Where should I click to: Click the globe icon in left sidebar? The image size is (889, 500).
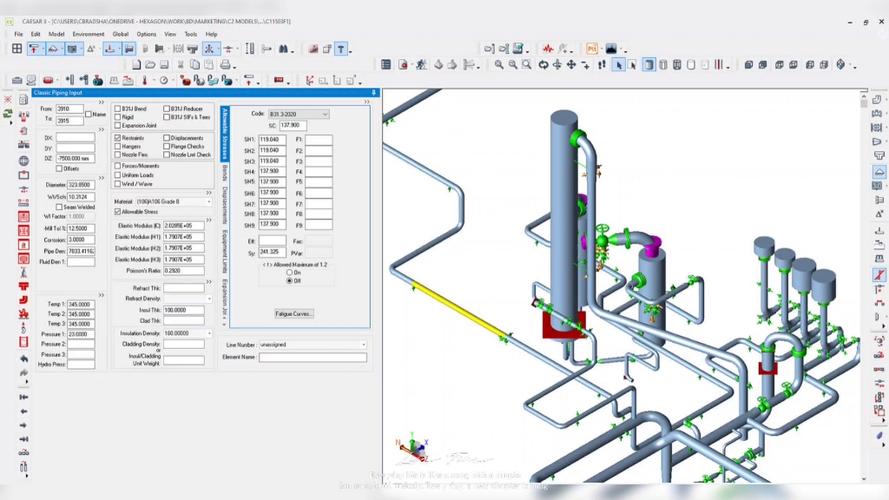point(24,161)
